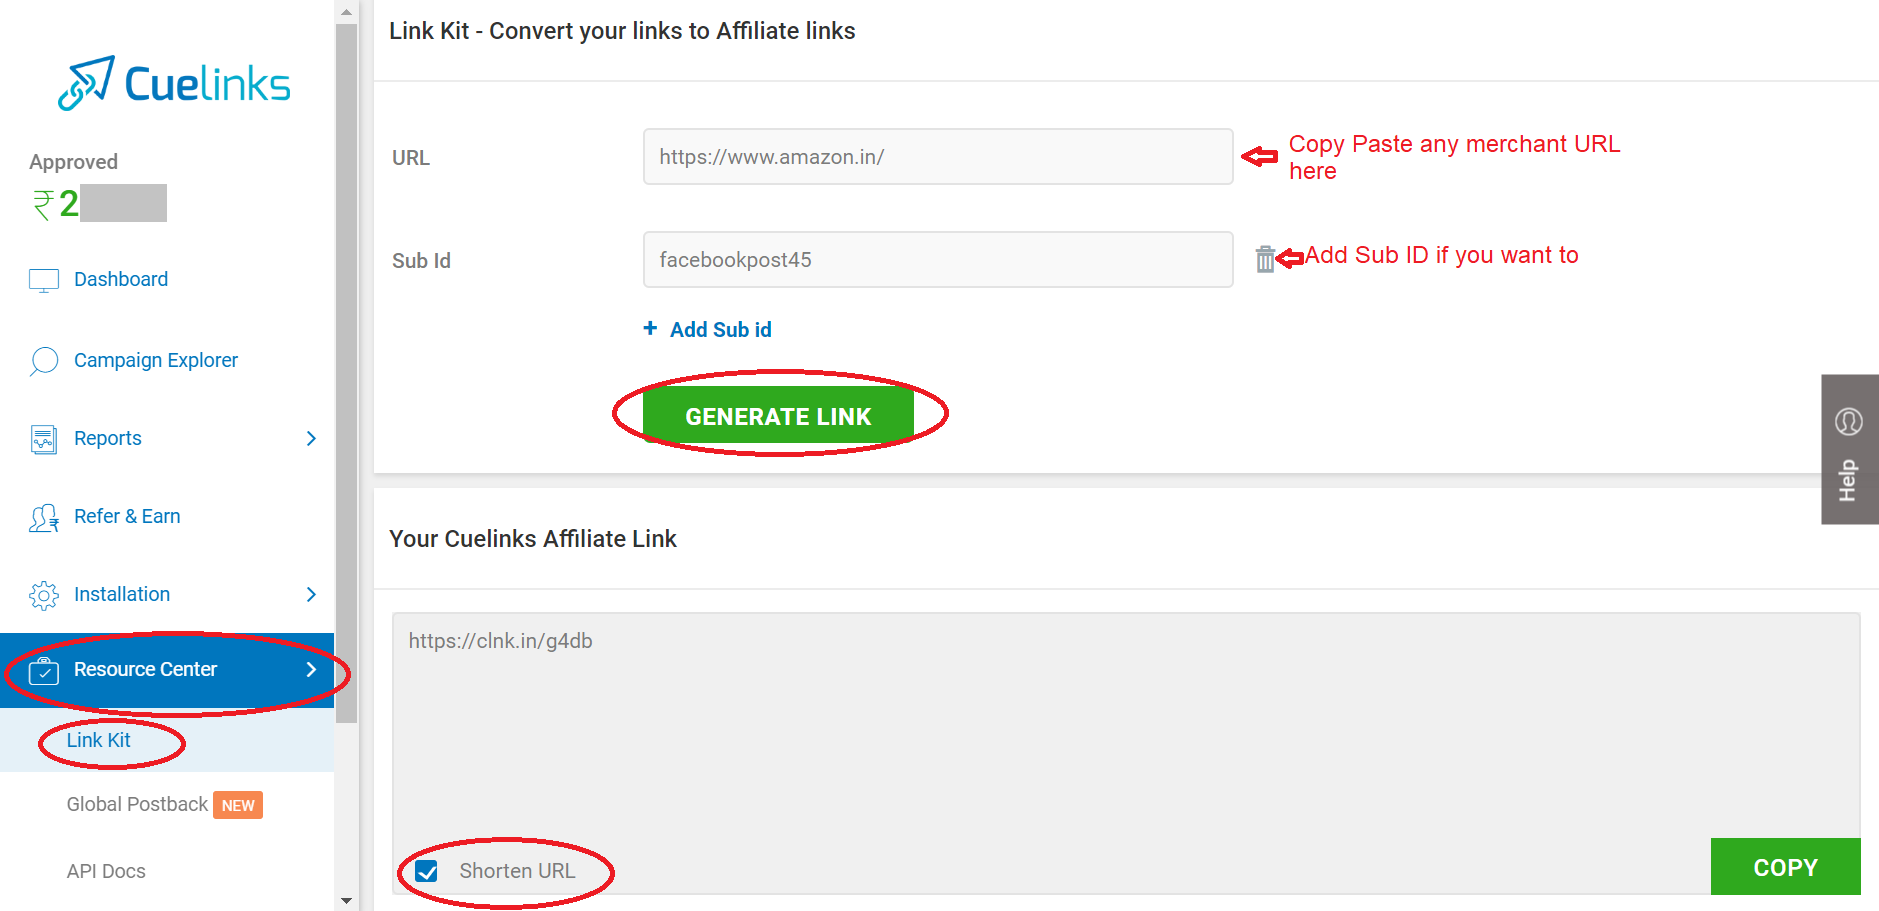The width and height of the screenshot is (1879, 911).
Task: Expand the Installation section chevron
Action: click(x=311, y=594)
